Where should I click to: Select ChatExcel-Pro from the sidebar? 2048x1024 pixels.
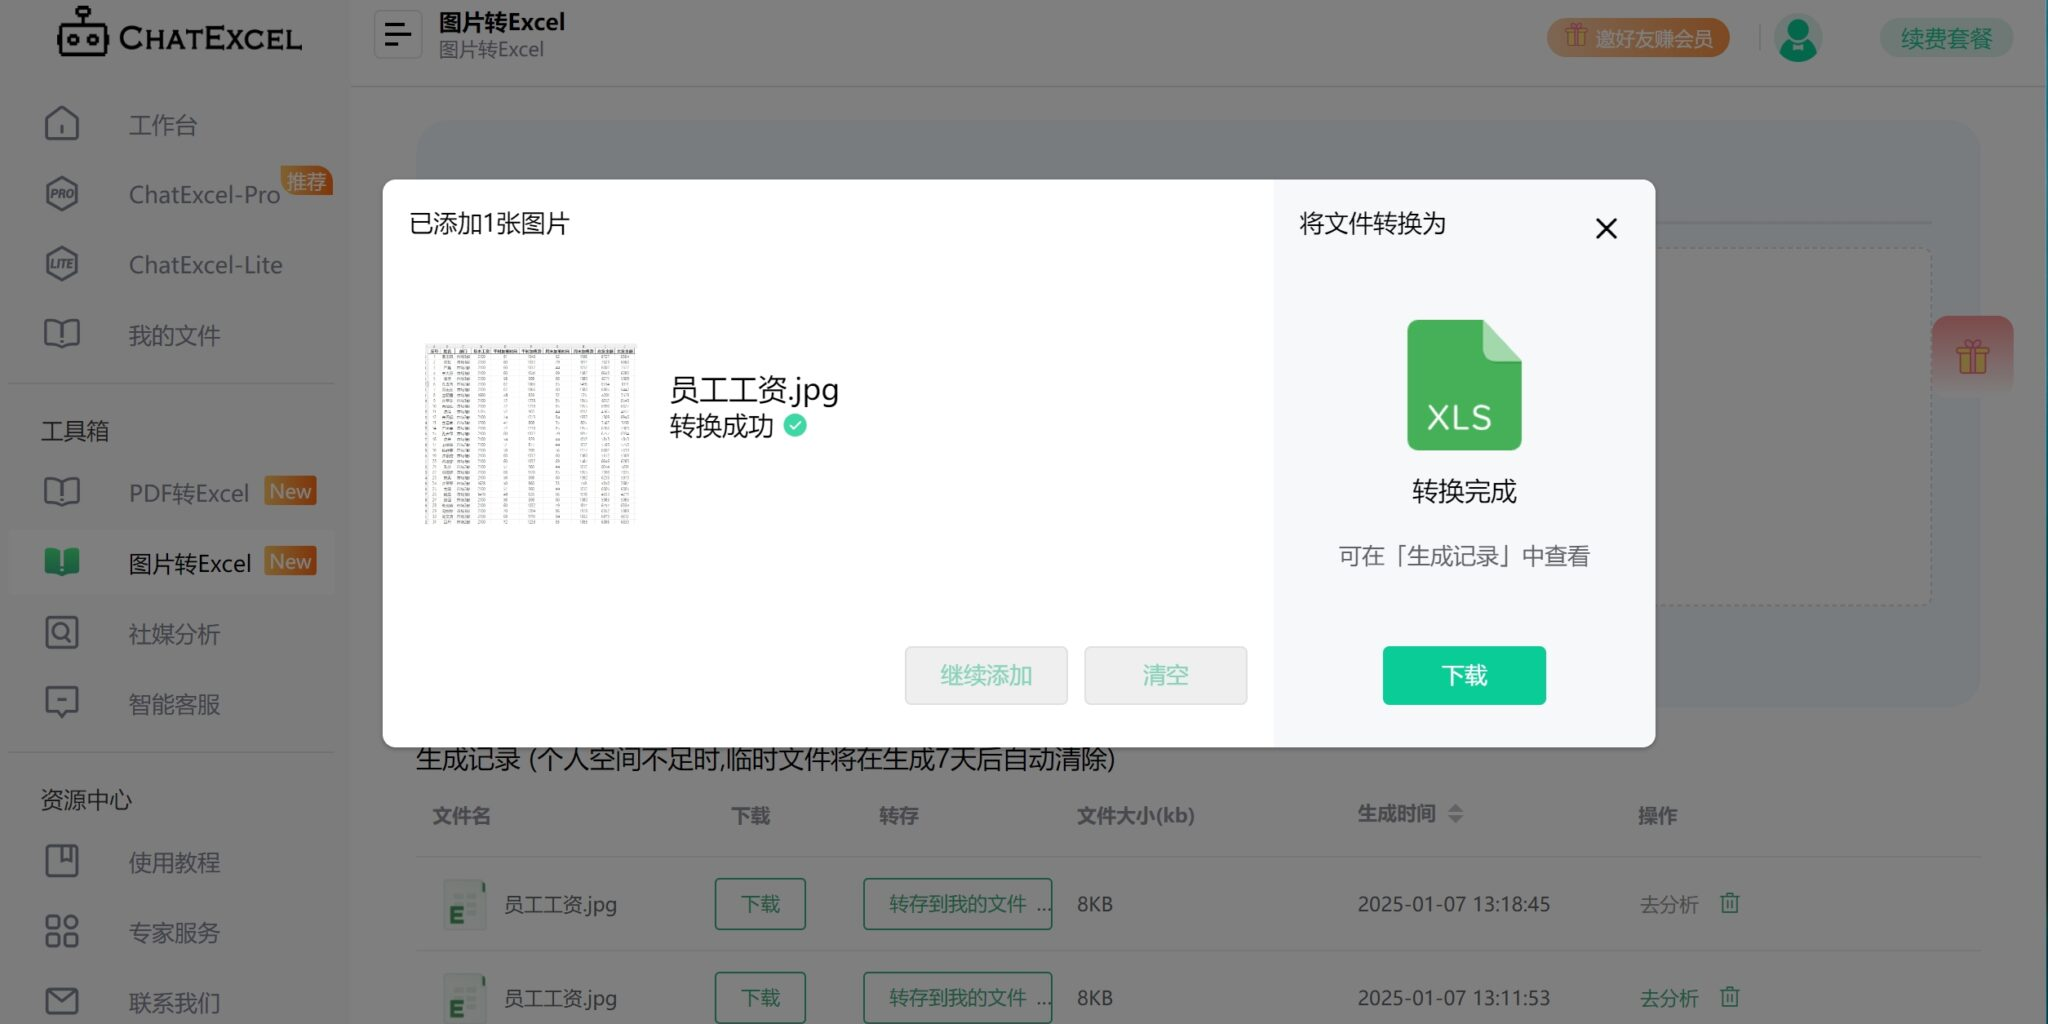pos(203,194)
